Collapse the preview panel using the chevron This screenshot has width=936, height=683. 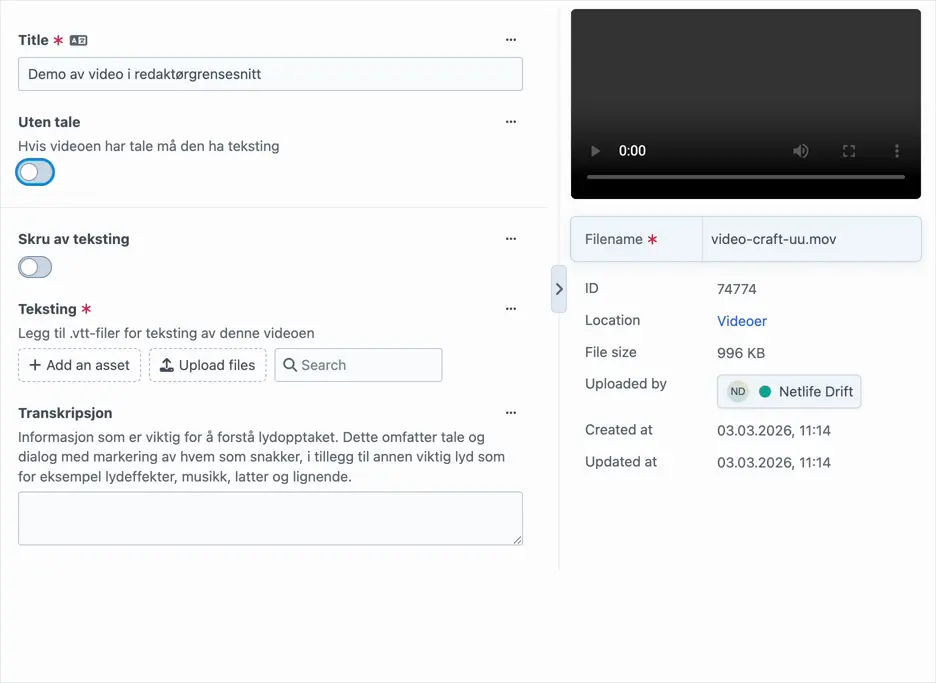click(559, 289)
